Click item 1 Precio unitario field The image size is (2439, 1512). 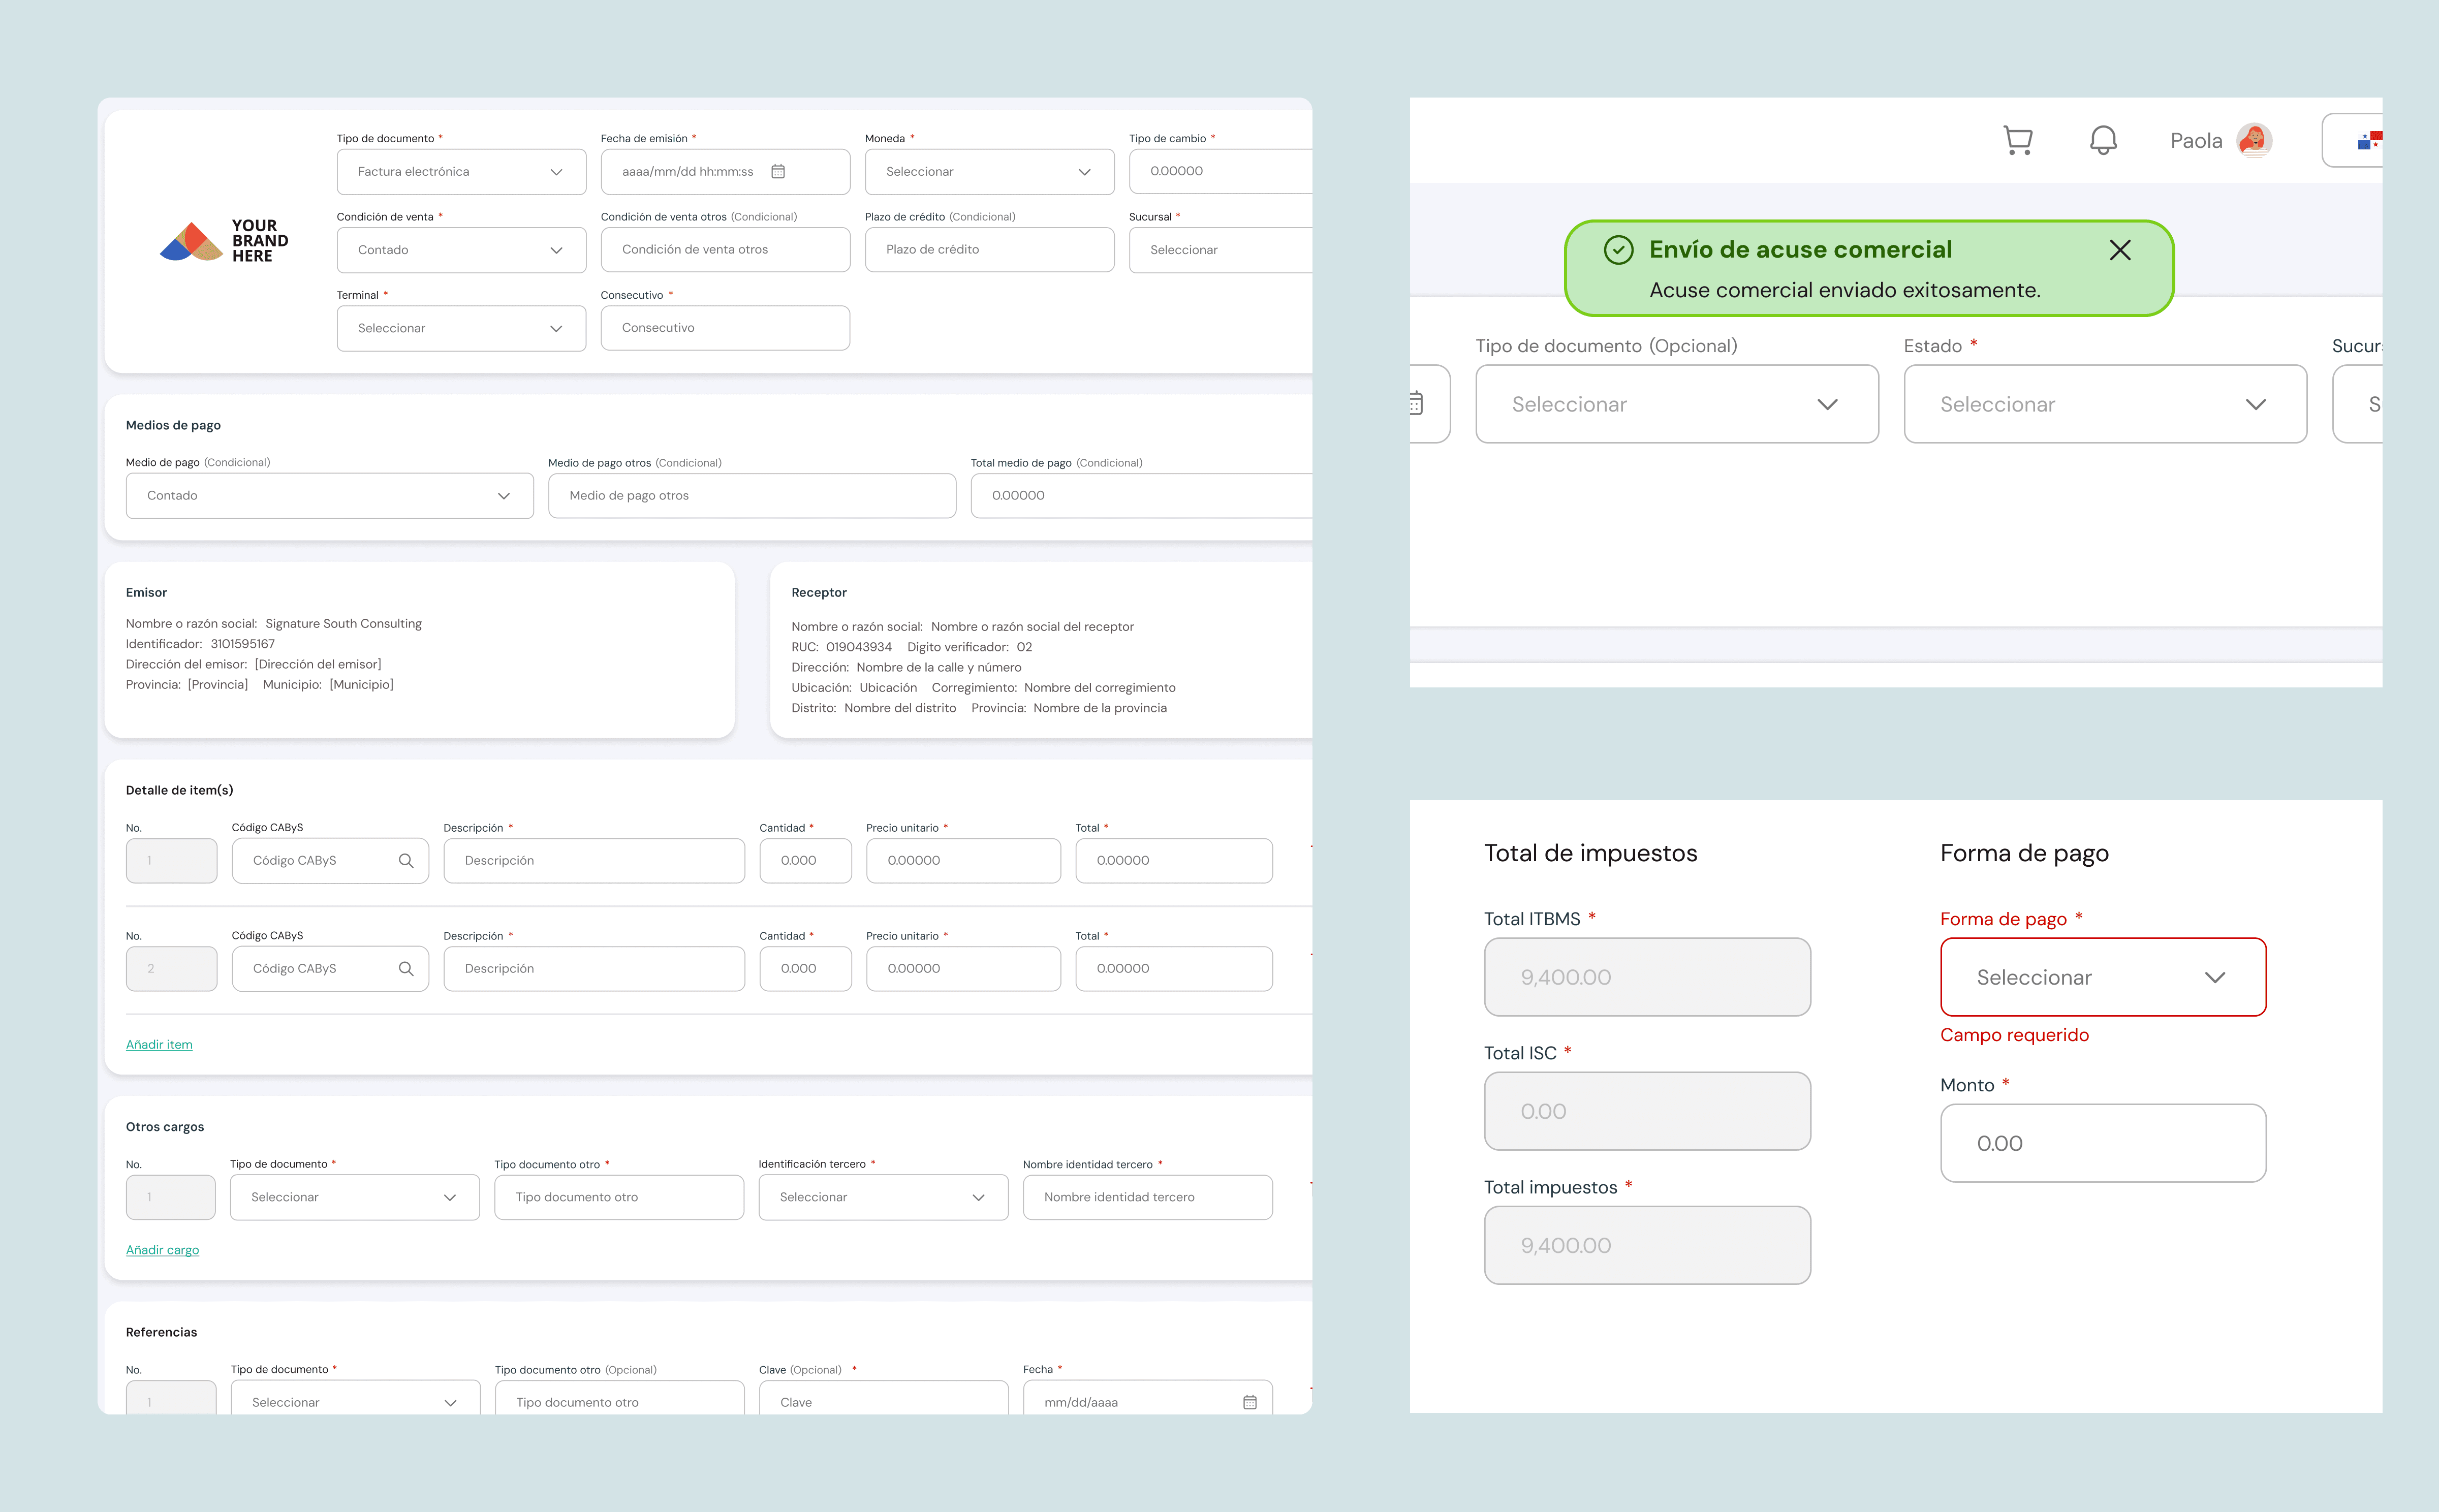point(963,861)
